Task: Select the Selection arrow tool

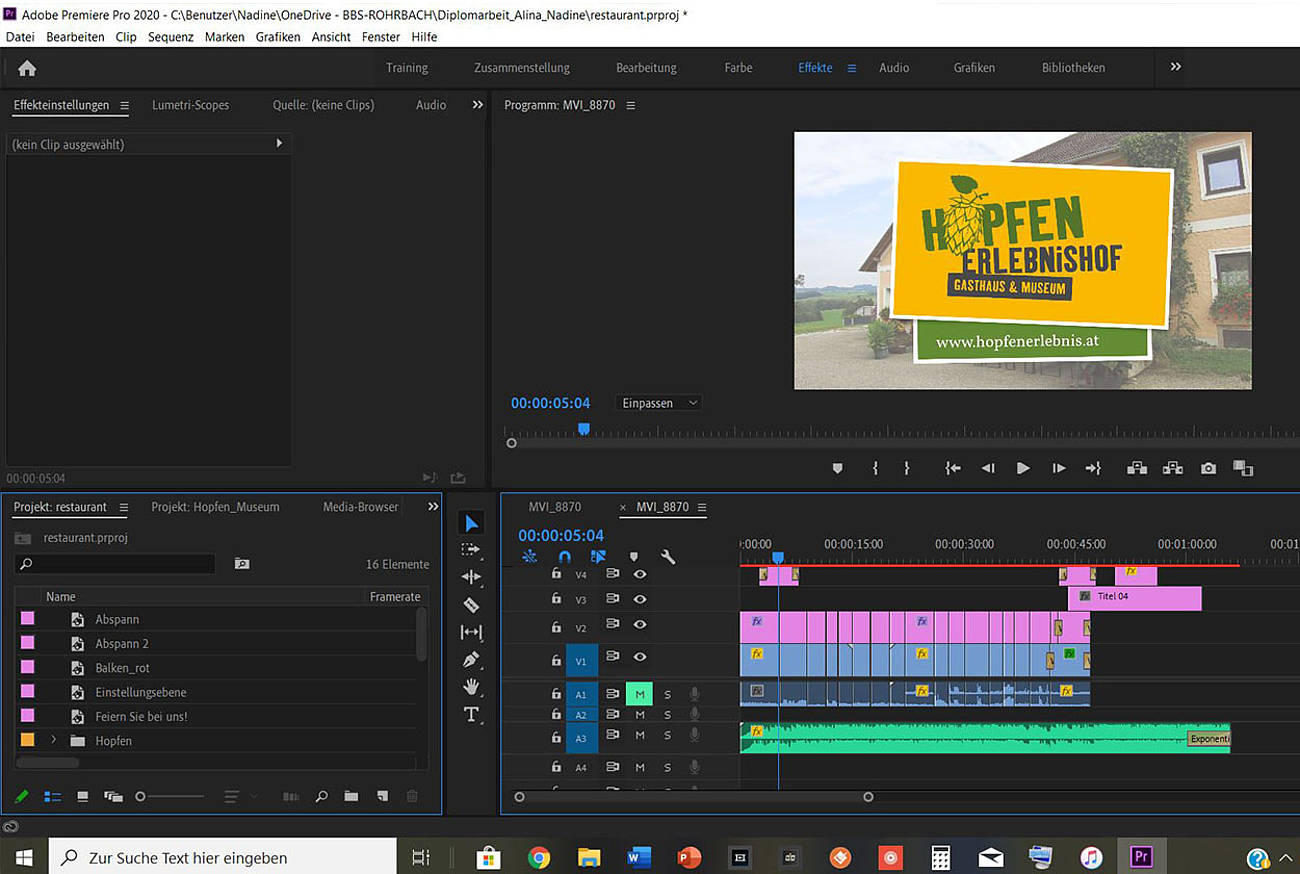Action: coord(472,523)
